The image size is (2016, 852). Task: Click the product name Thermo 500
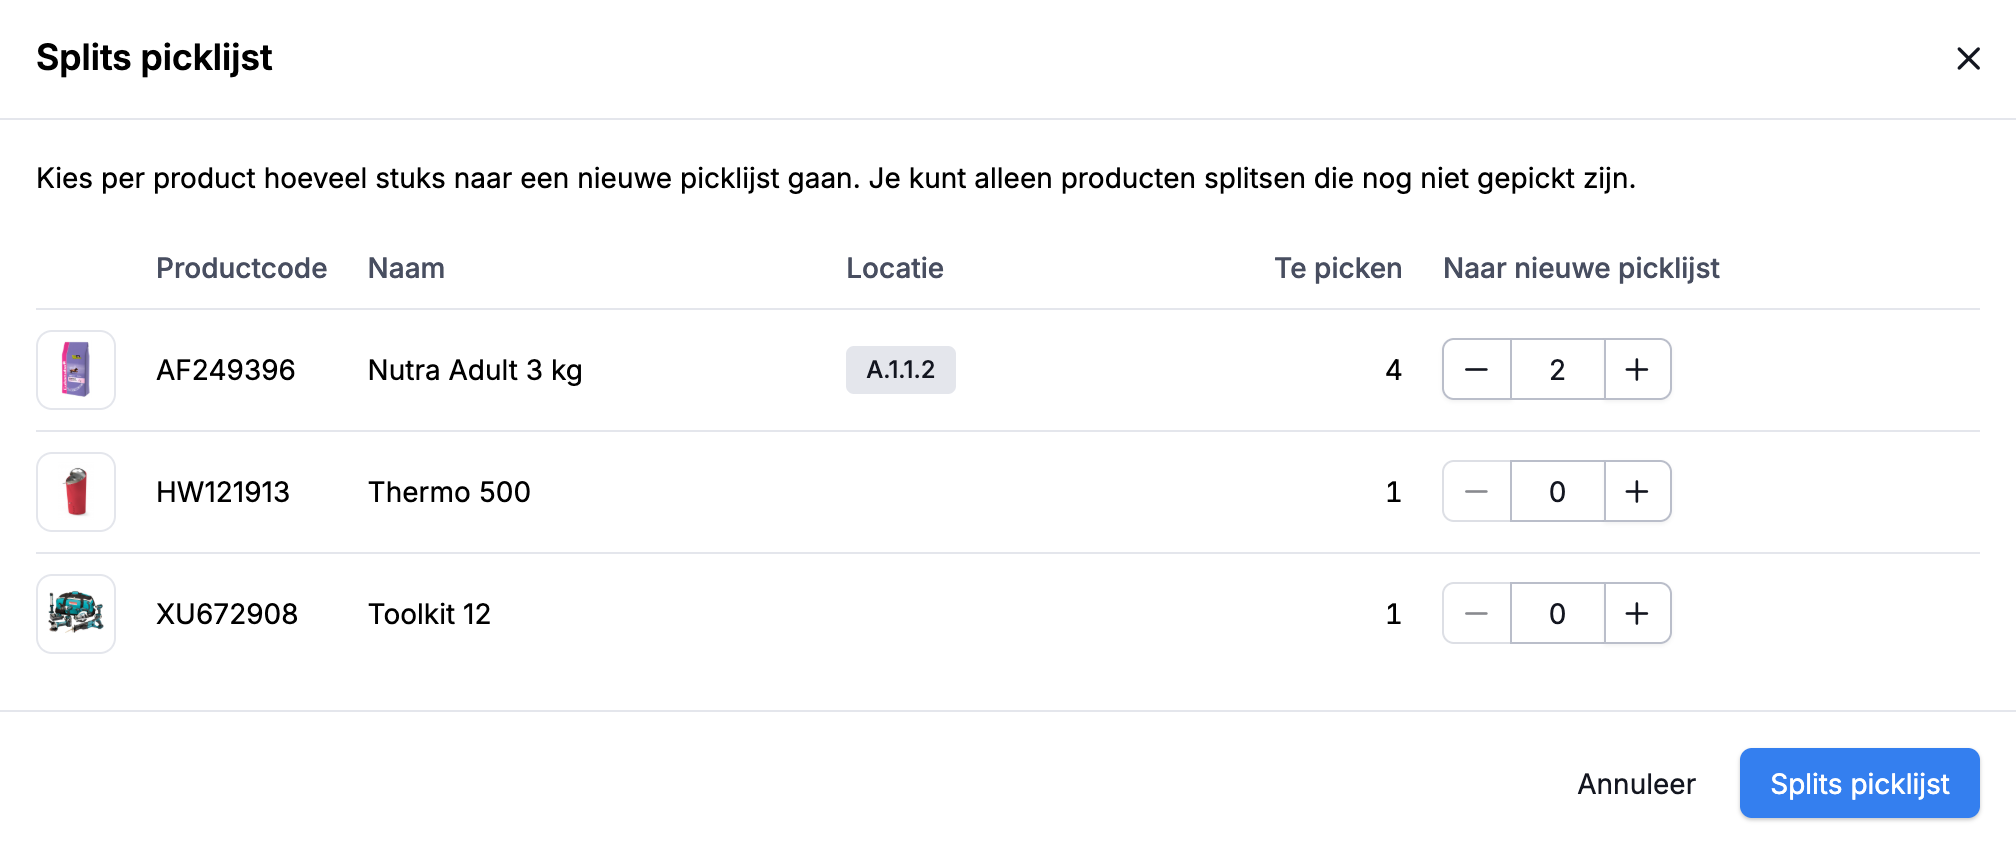pos(449,492)
